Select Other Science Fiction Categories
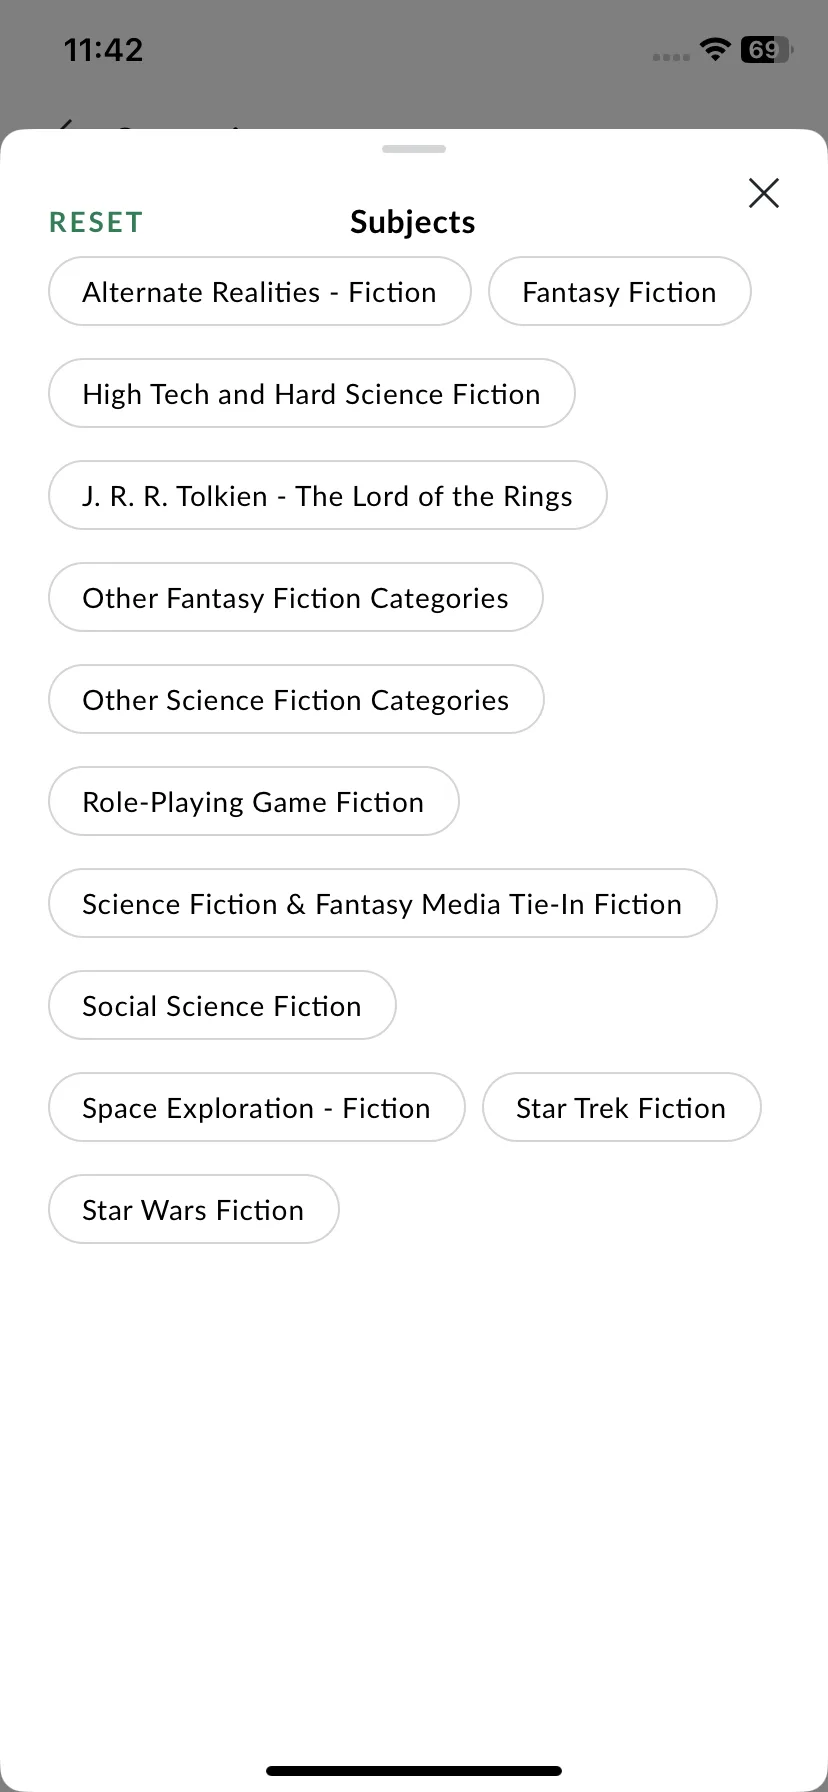The width and height of the screenshot is (828, 1792). tap(296, 699)
